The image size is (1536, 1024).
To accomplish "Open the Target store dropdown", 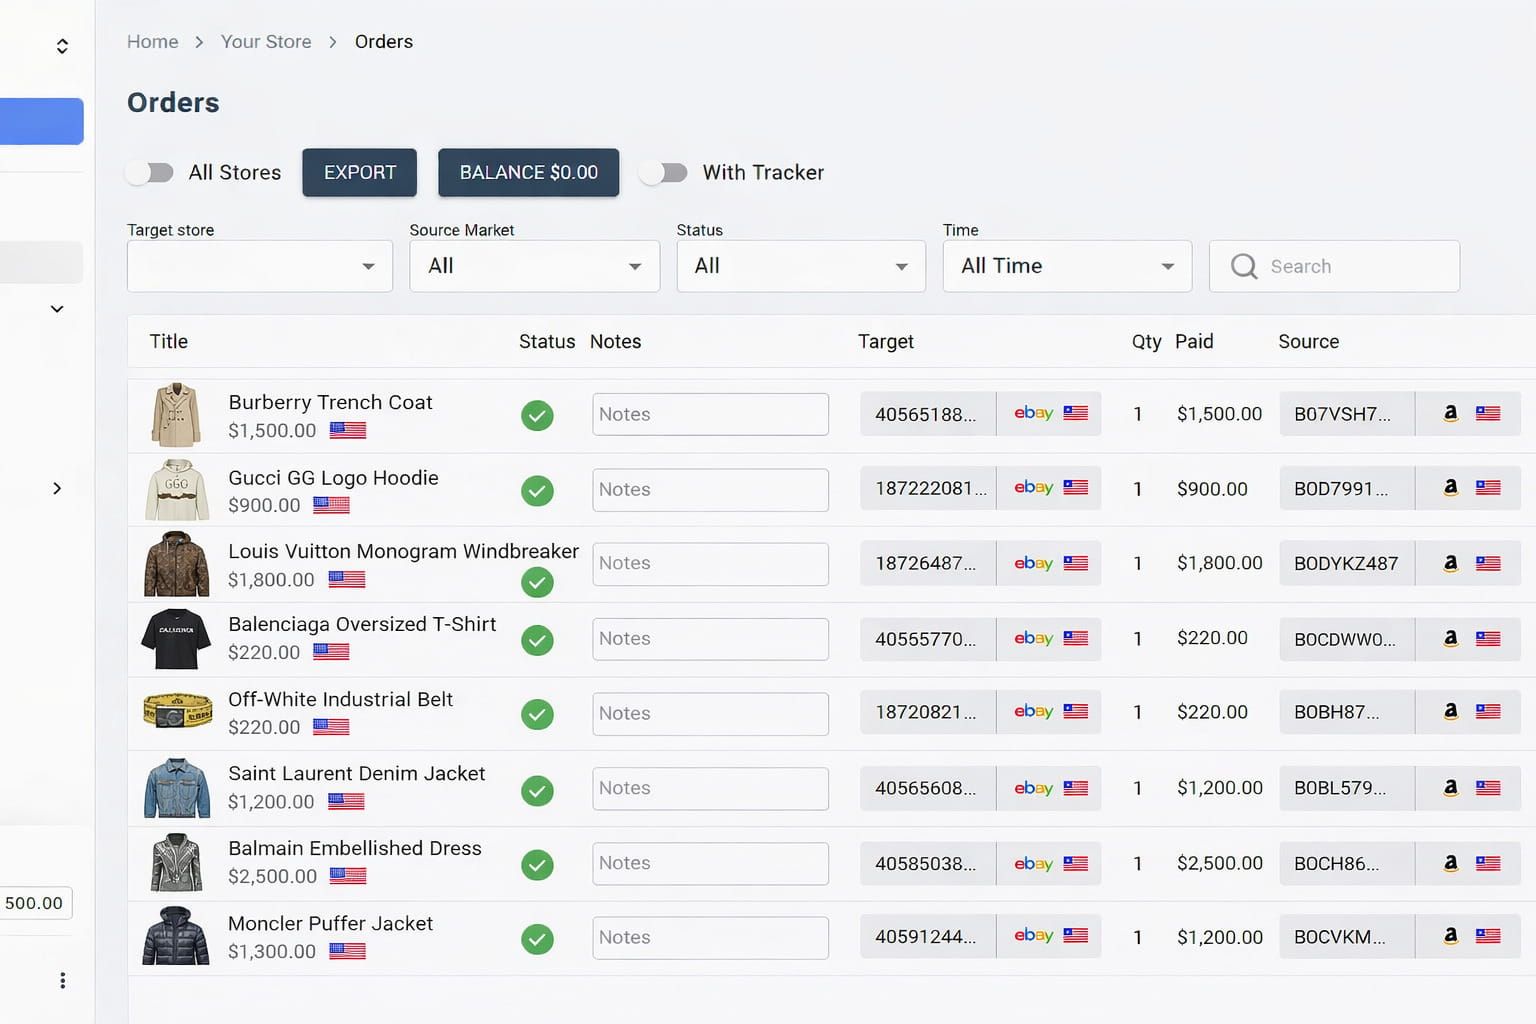I will point(260,266).
